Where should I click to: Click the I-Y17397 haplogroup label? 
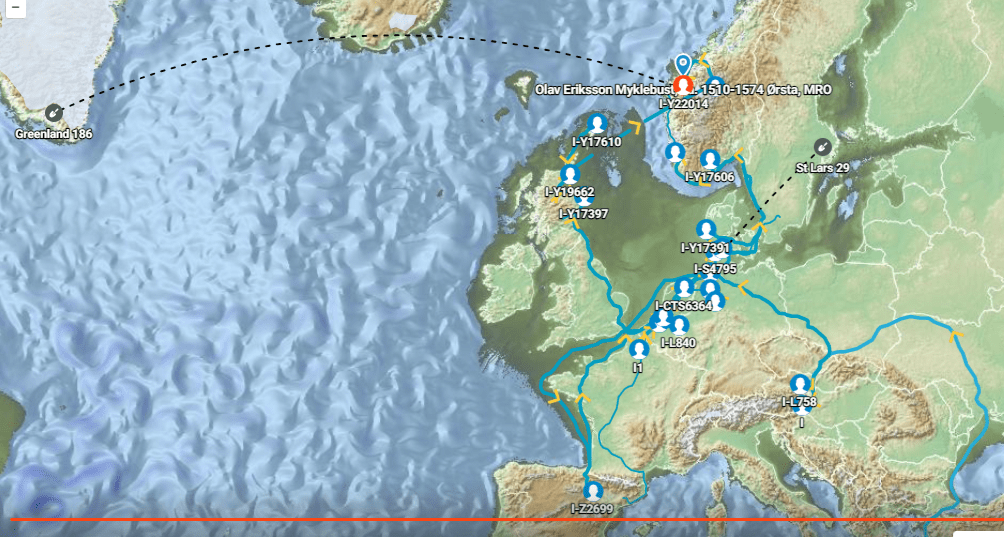pyautogui.click(x=583, y=213)
